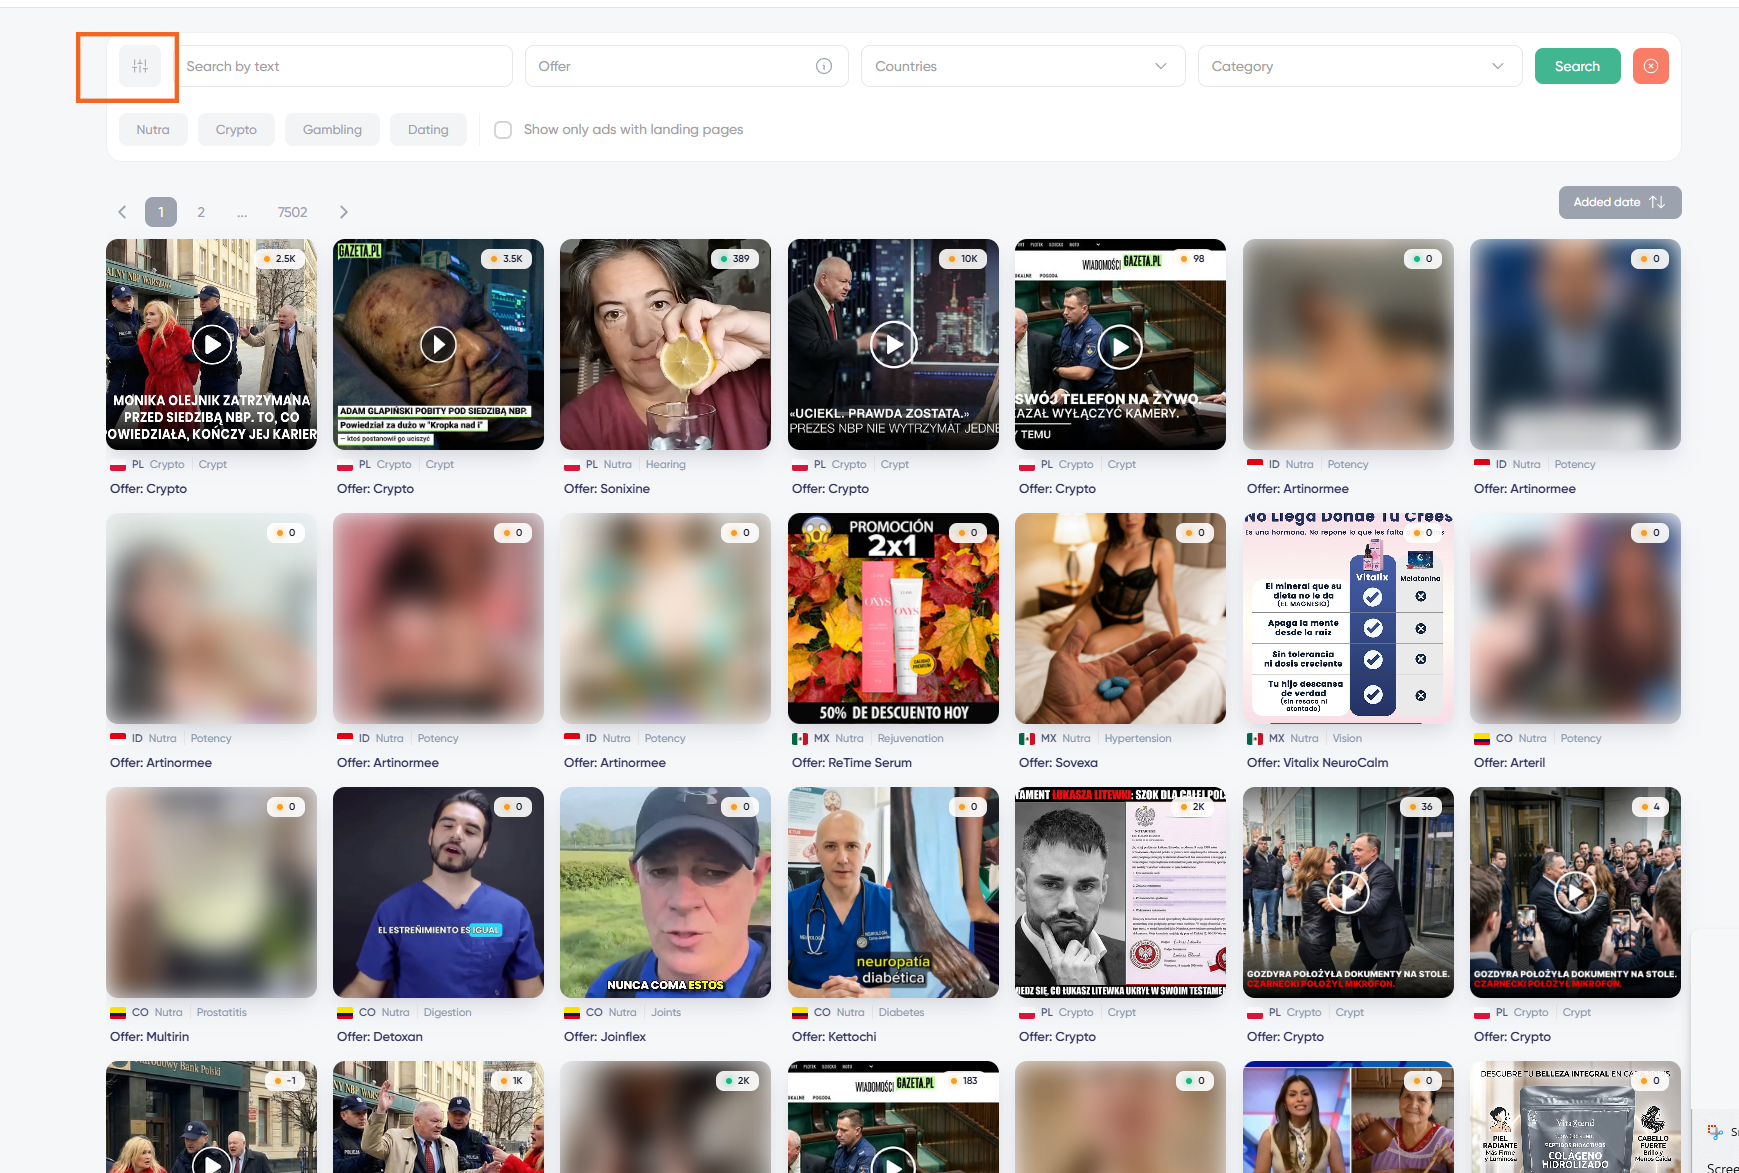1739x1173 pixels.
Task: Open the lemon-squeezing woman thumbnail
Action: tap(665, 344)
